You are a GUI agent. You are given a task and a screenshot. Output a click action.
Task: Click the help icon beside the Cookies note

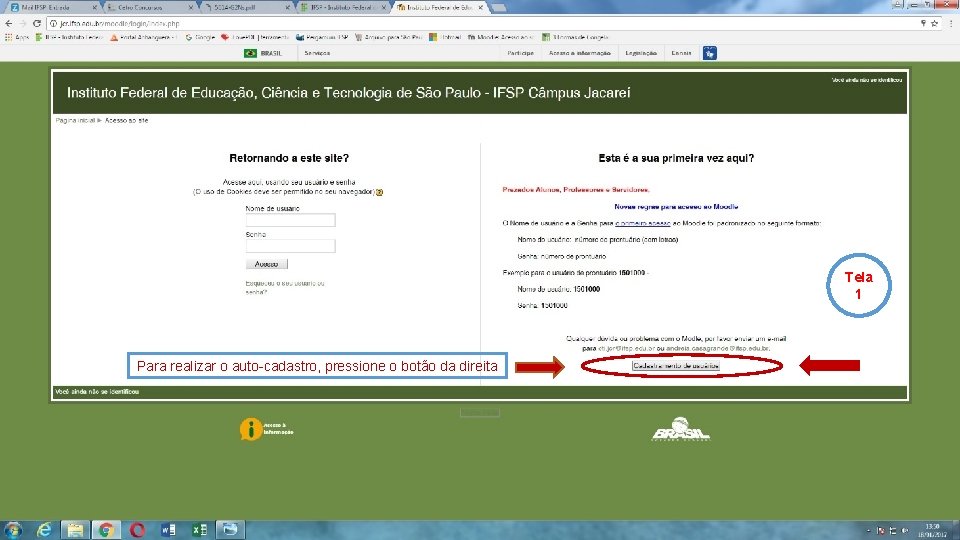click(379, 192)
